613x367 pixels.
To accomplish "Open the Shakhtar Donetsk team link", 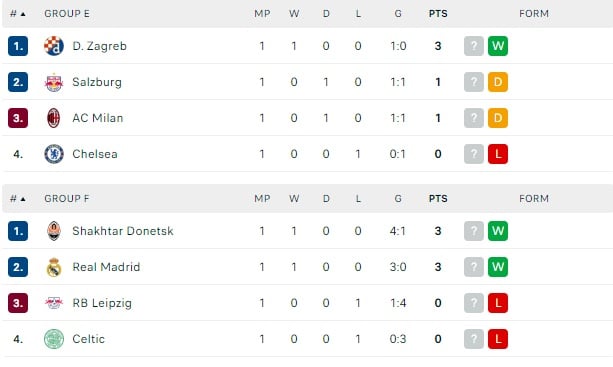I will coord(123,231).
